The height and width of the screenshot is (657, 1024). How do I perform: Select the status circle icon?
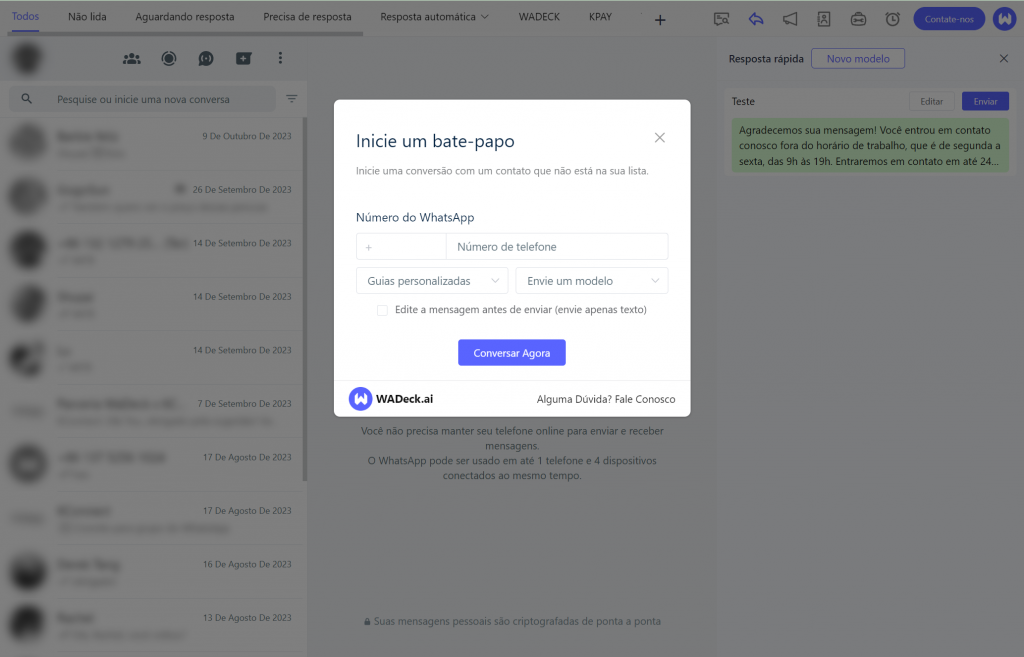point(169,58)
